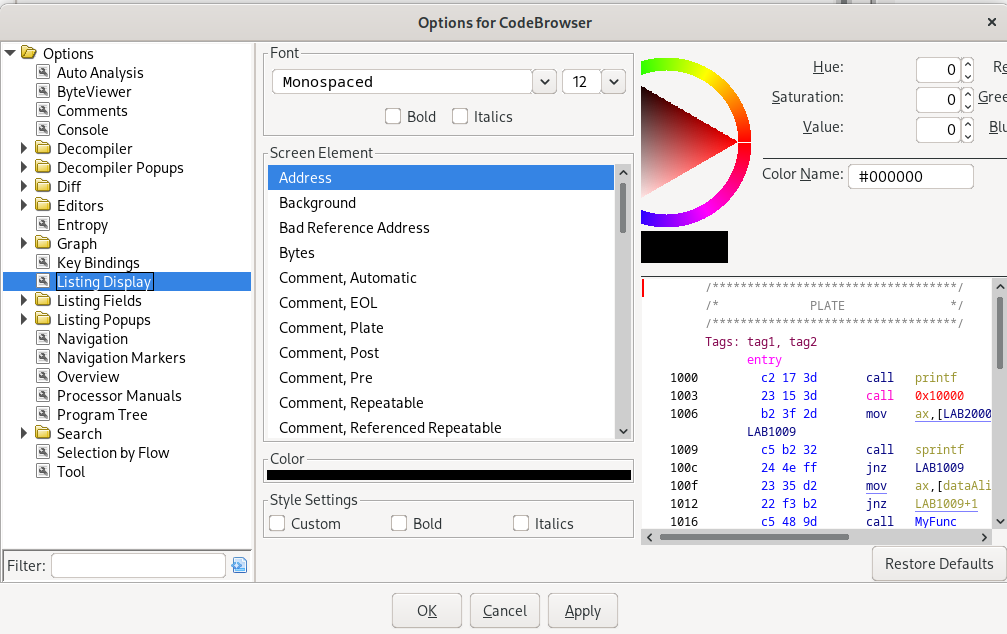Open the Monospaced font family dropdown

(x=545, y=82)
